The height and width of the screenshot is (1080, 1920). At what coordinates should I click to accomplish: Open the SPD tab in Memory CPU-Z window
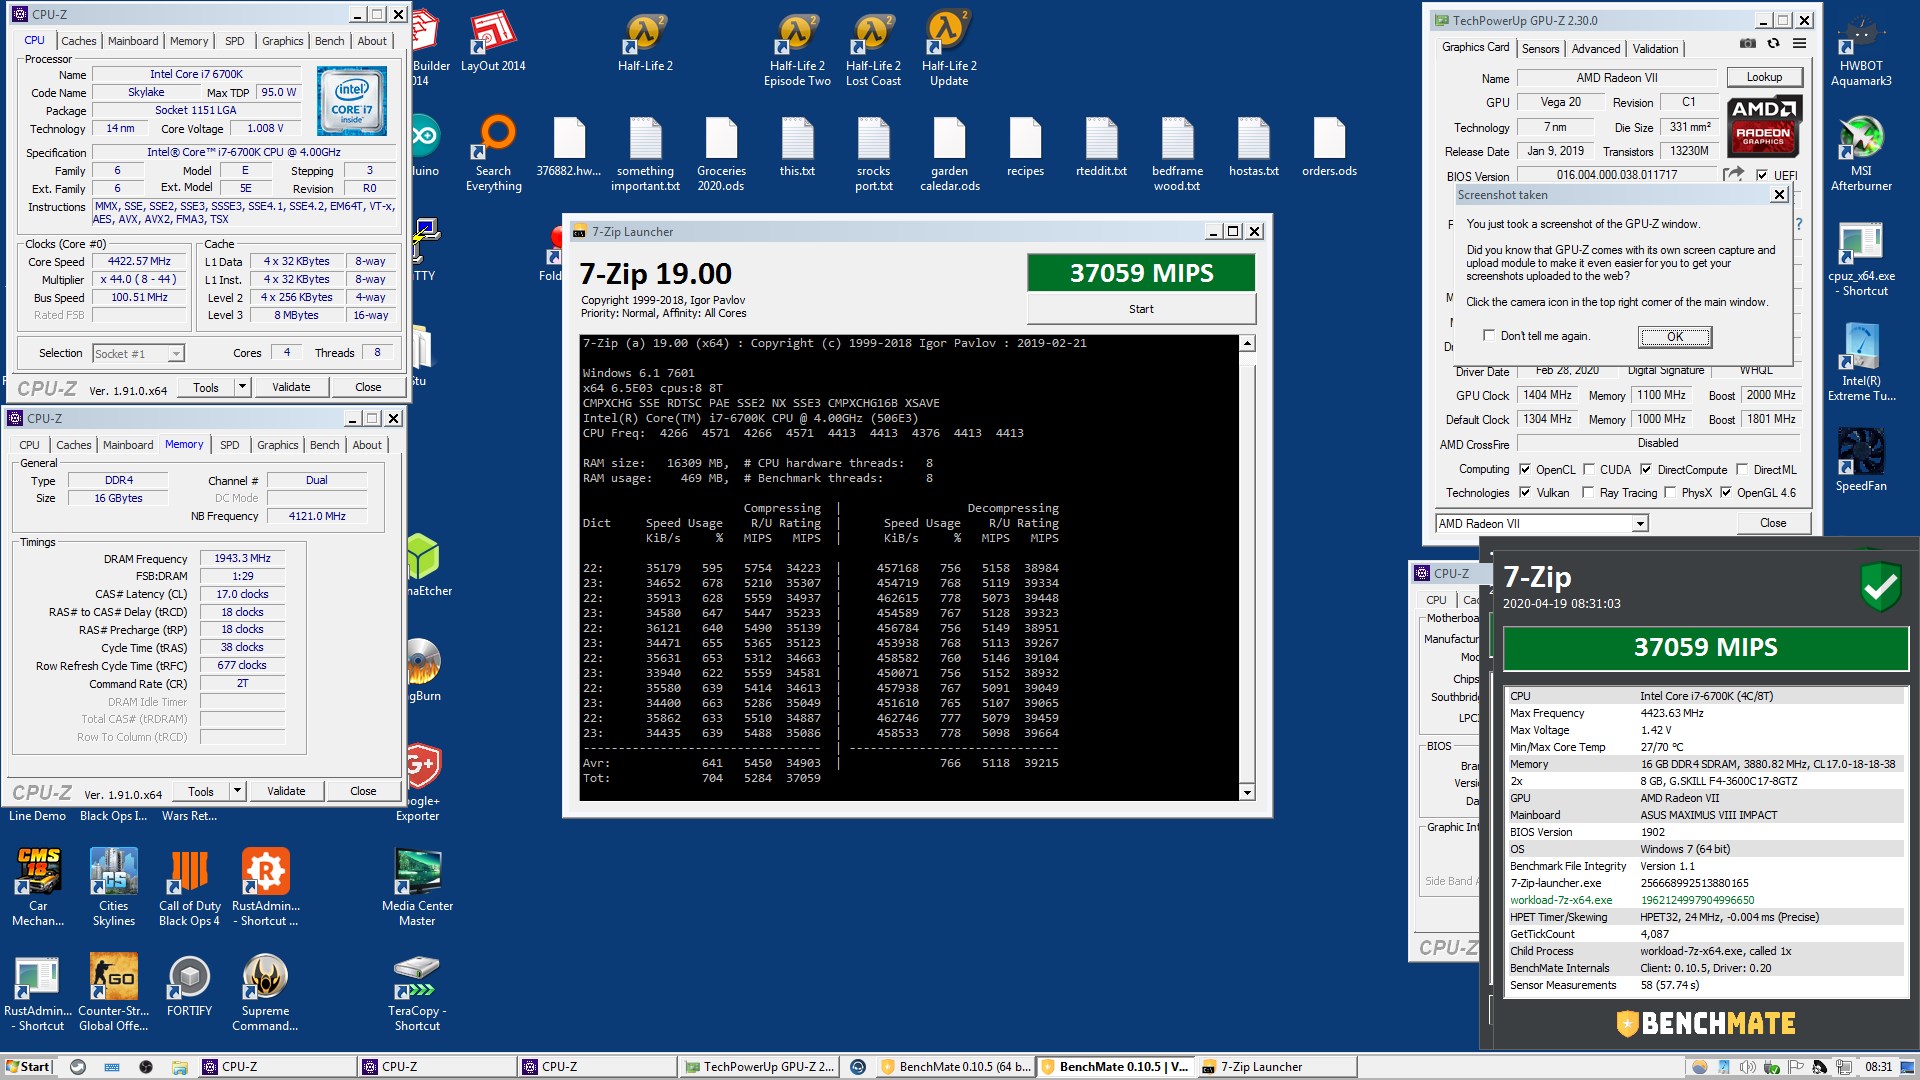click(x=230, y=445)
